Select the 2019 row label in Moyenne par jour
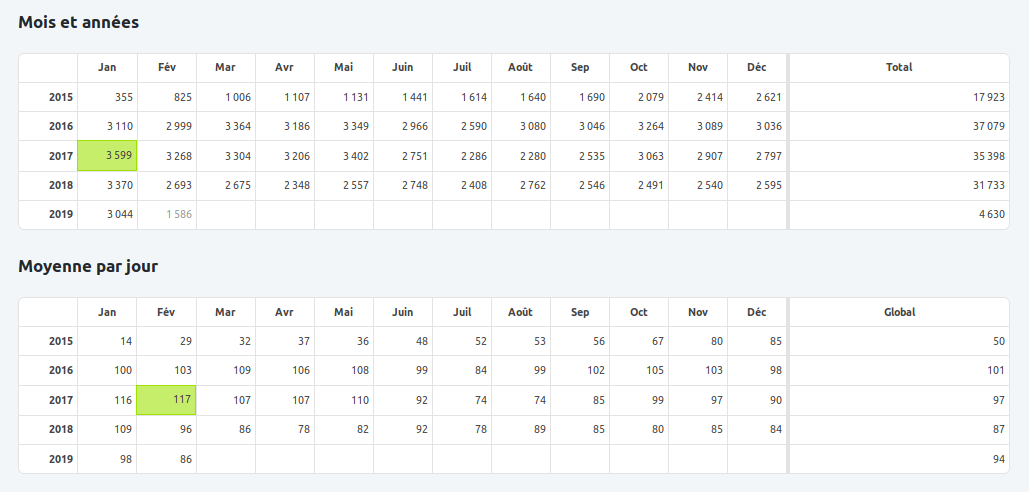 [61, 459]
